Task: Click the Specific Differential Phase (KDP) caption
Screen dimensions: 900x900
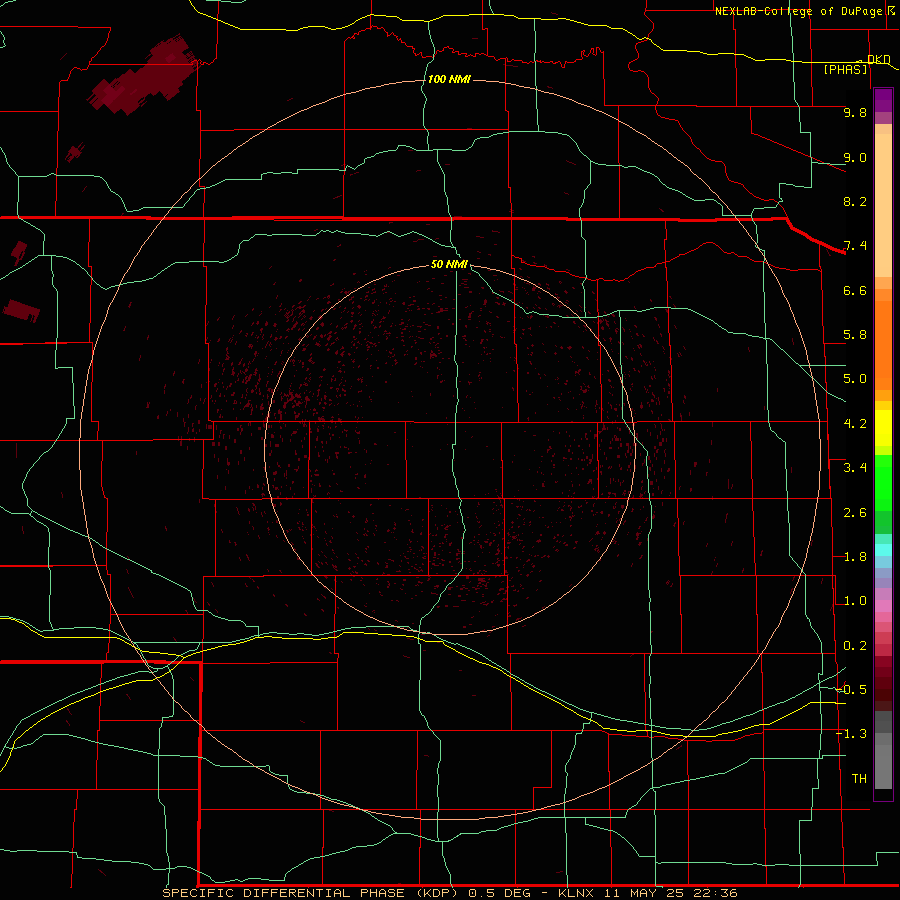Action: (x=312, y=893)
